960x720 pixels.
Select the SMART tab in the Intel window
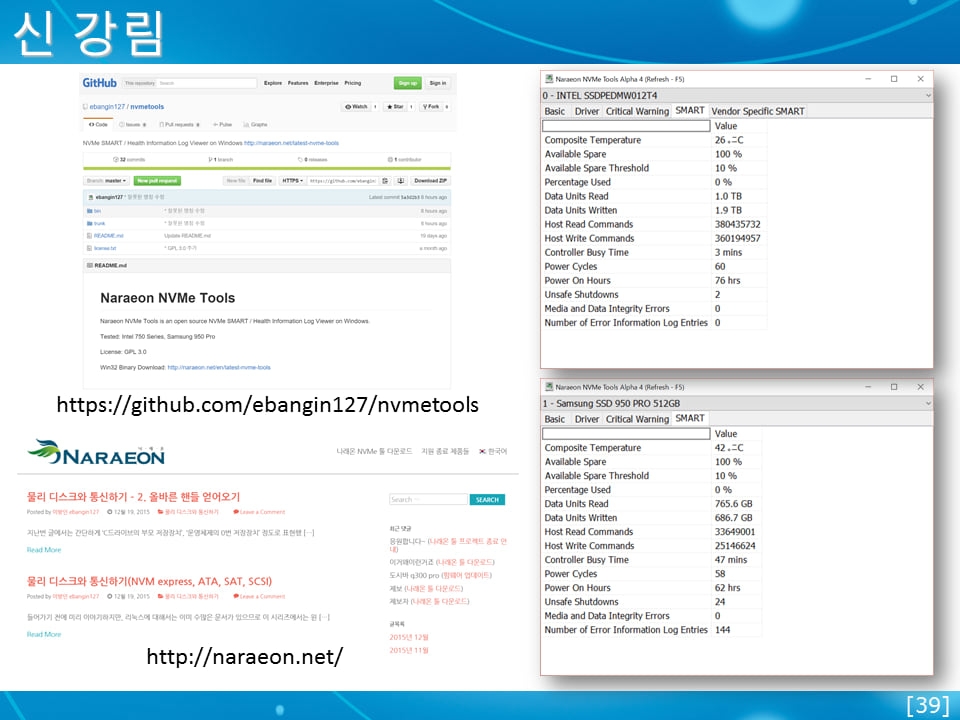(690, 110)
